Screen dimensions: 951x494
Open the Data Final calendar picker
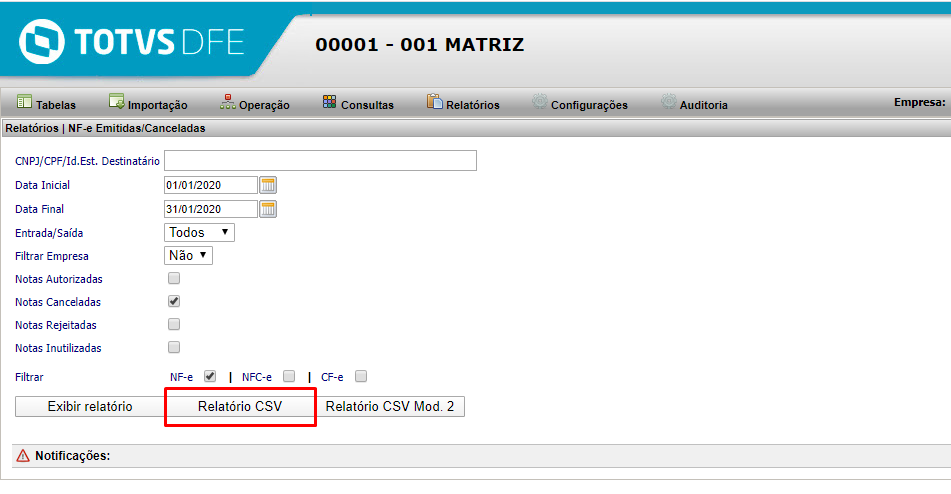268,209
